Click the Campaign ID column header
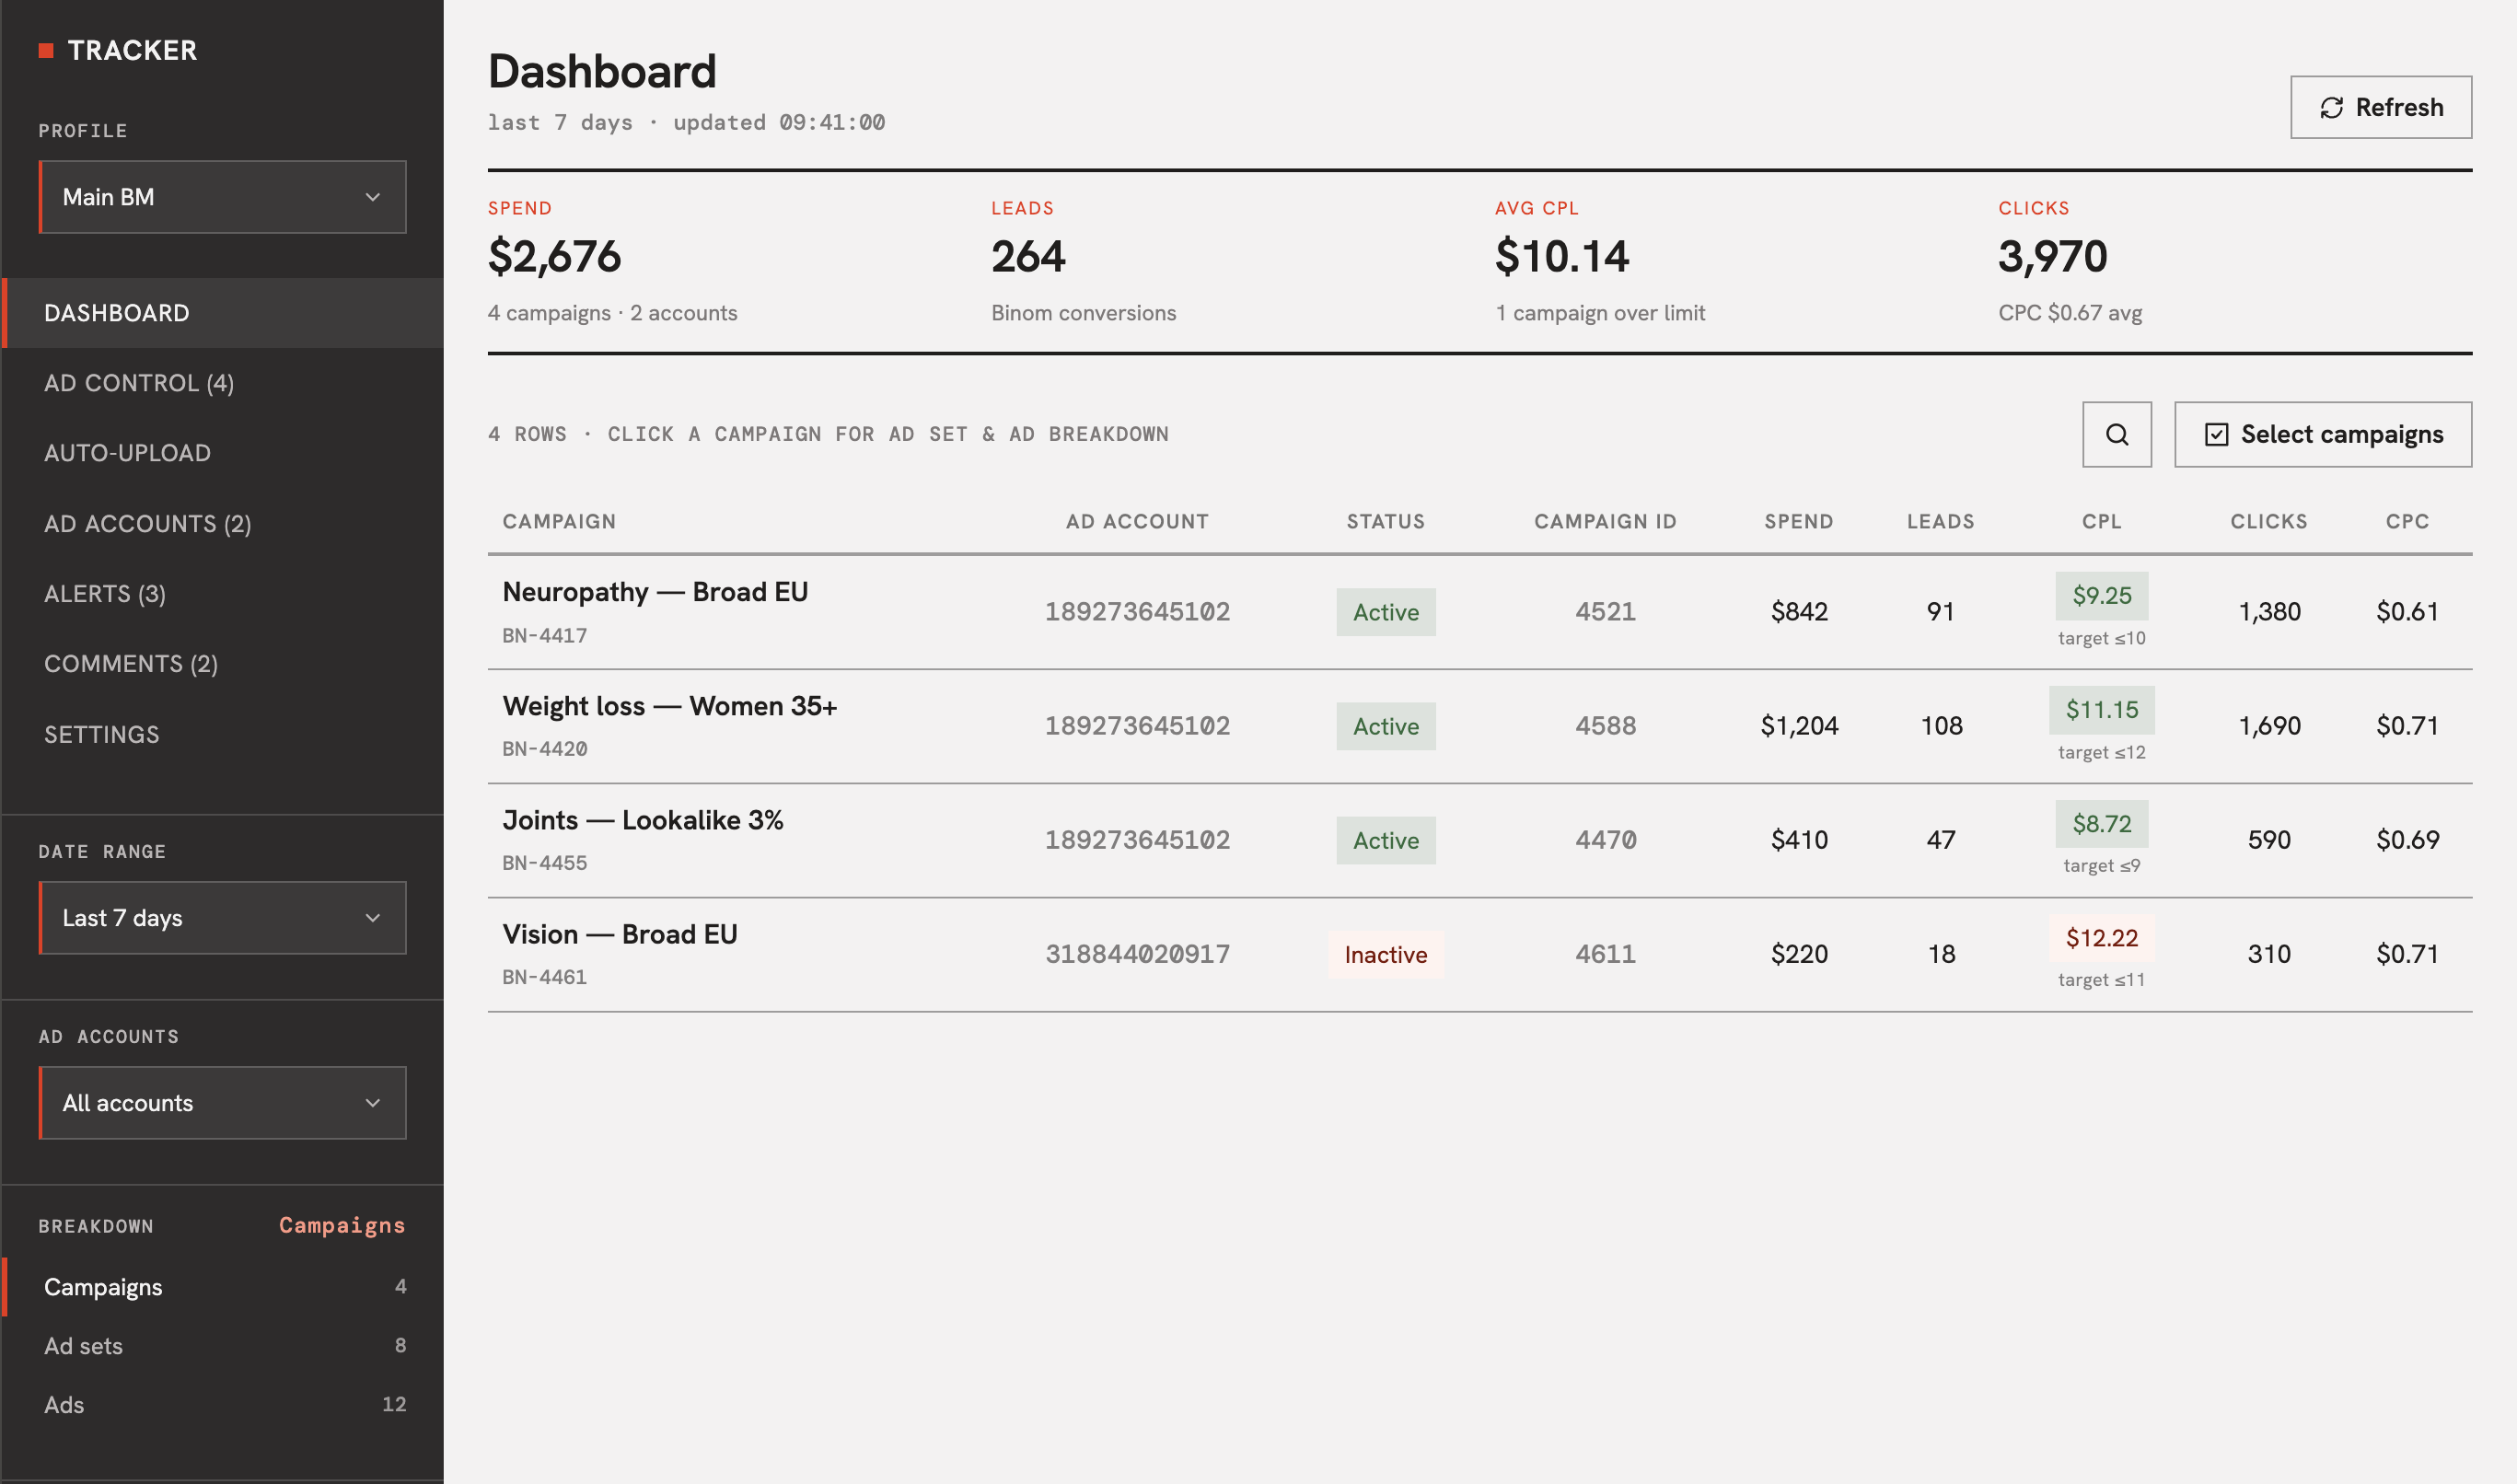Image resolution: width=2517 pixels, height=1484 pixels. point(1605,521)
